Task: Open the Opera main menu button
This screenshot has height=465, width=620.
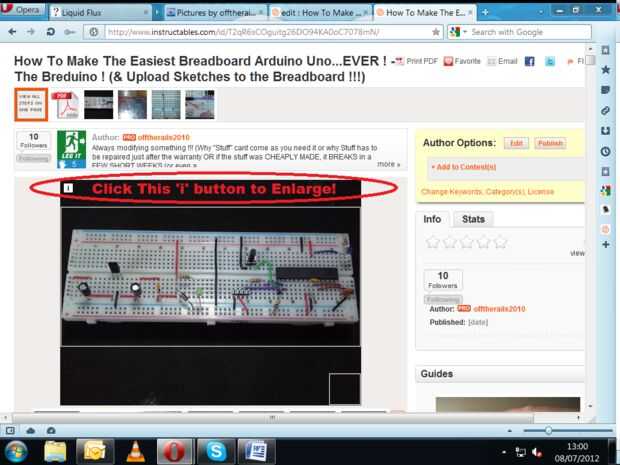Action: click(x=22, y=10)
